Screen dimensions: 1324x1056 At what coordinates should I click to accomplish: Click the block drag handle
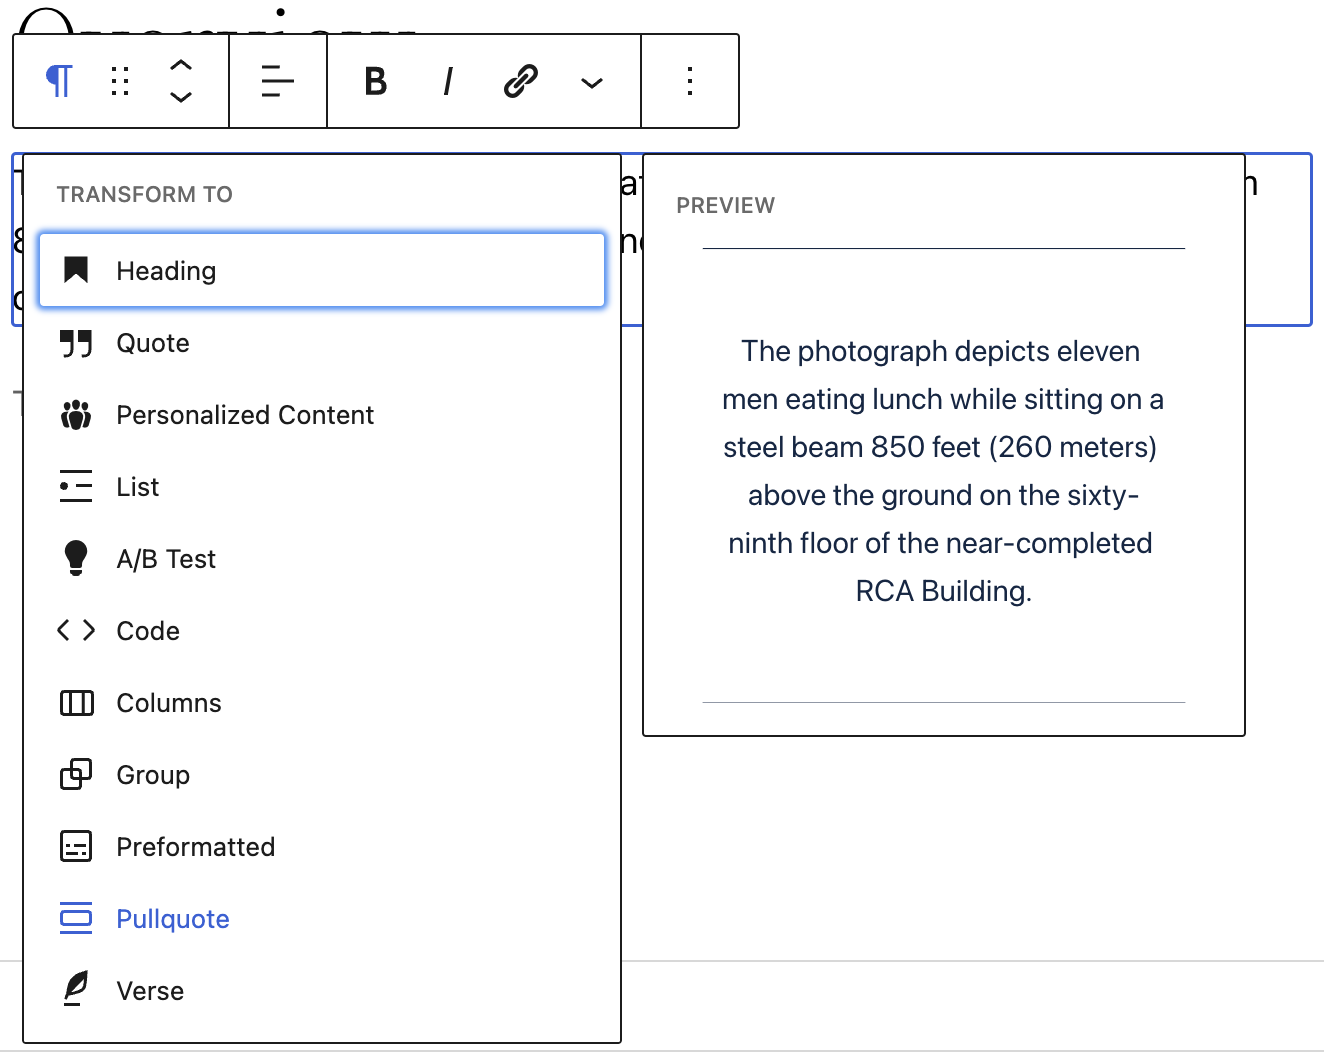coord(120,81)
